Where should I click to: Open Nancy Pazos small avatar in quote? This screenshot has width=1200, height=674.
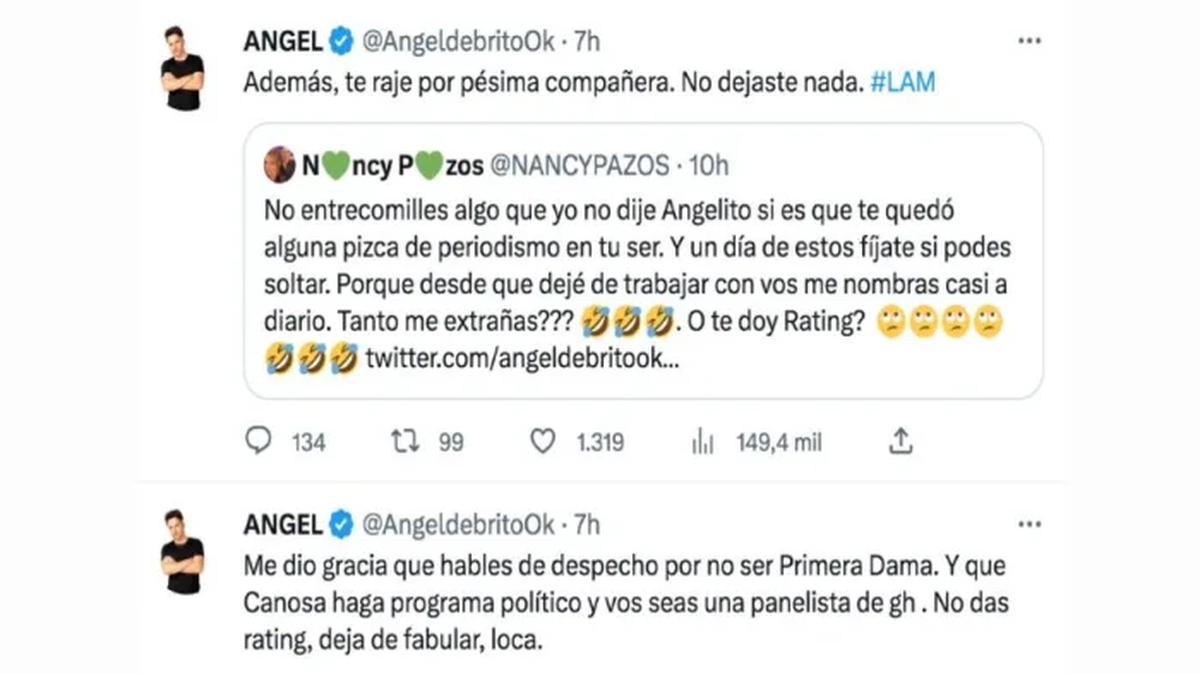281,164
